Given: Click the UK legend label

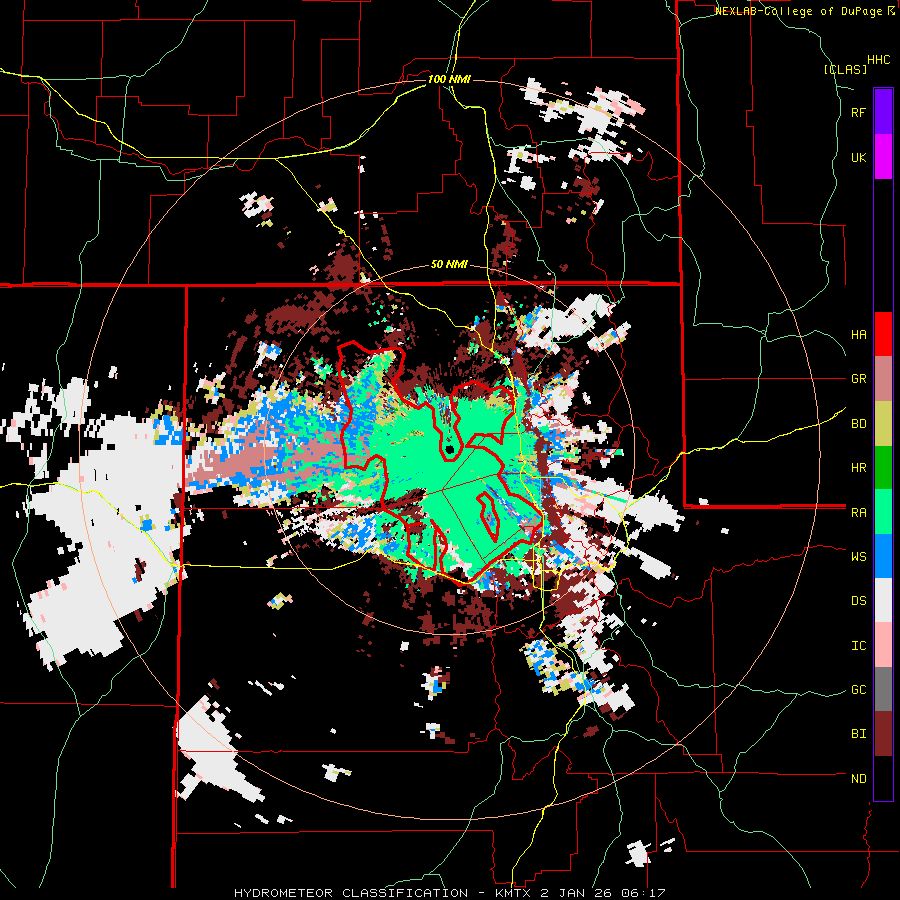Looking at the screenshot, I should click(858, 157).
